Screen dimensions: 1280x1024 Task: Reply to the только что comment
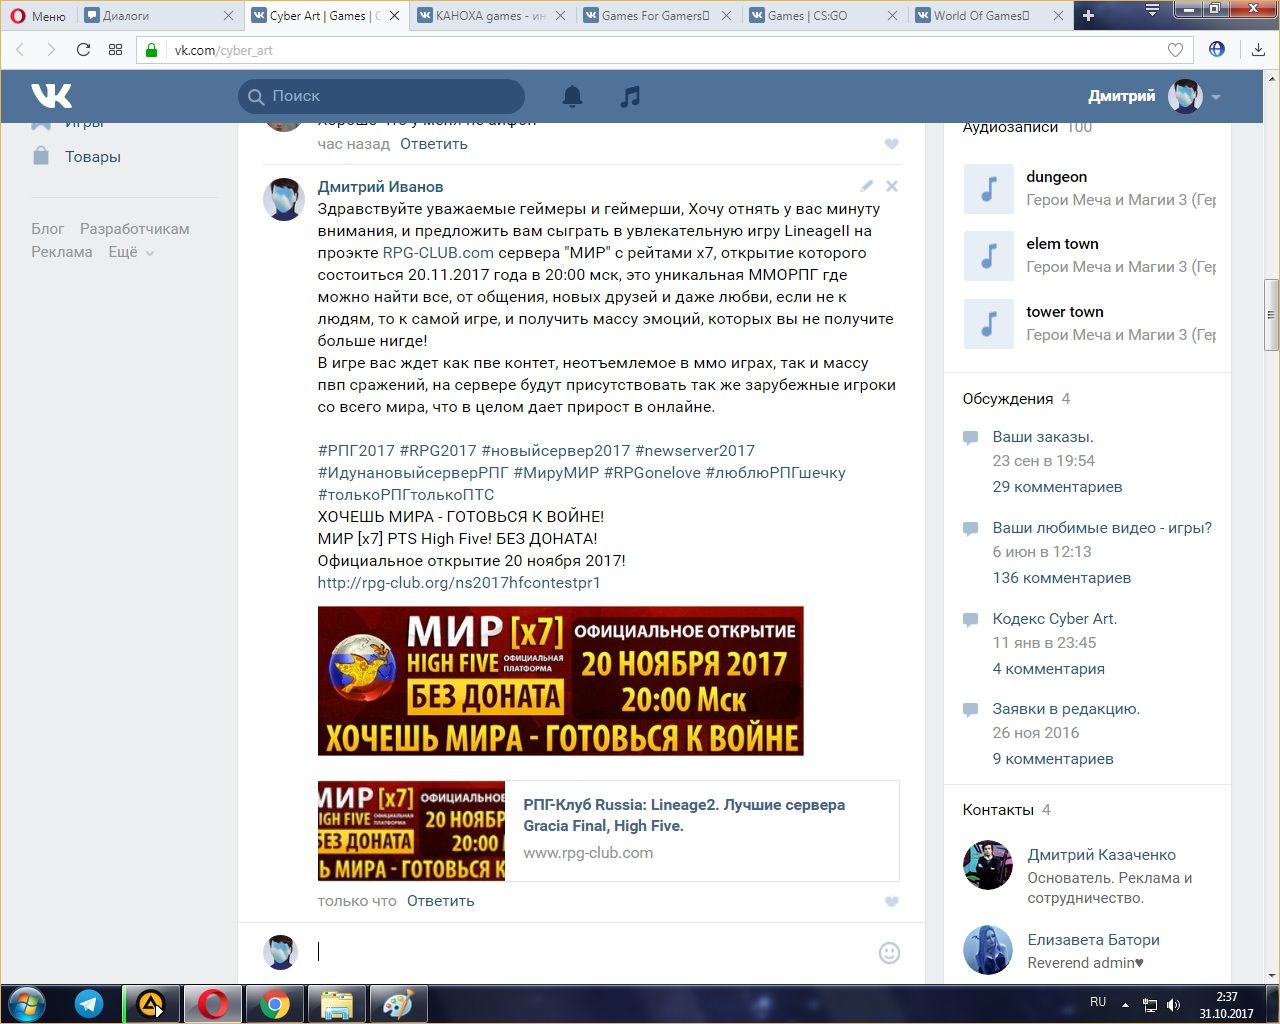441,901
